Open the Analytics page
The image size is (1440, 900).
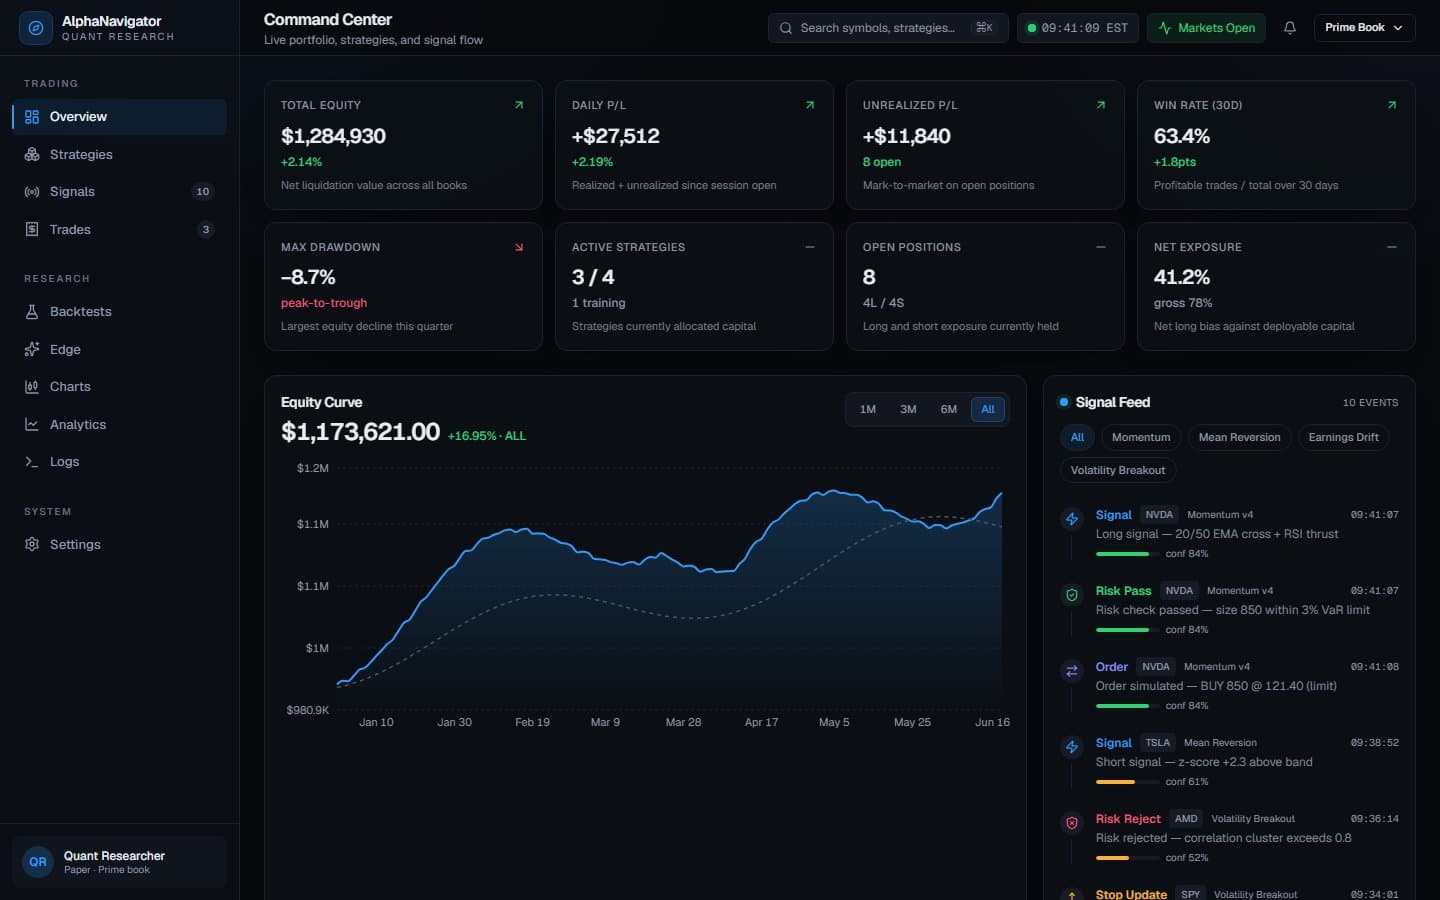119,425
